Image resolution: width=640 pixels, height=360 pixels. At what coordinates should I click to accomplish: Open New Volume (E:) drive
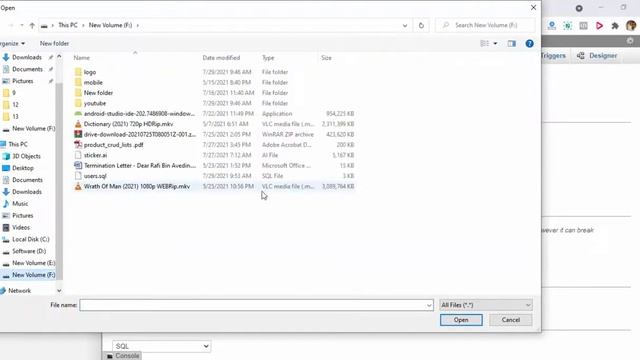tap(33, 263)
